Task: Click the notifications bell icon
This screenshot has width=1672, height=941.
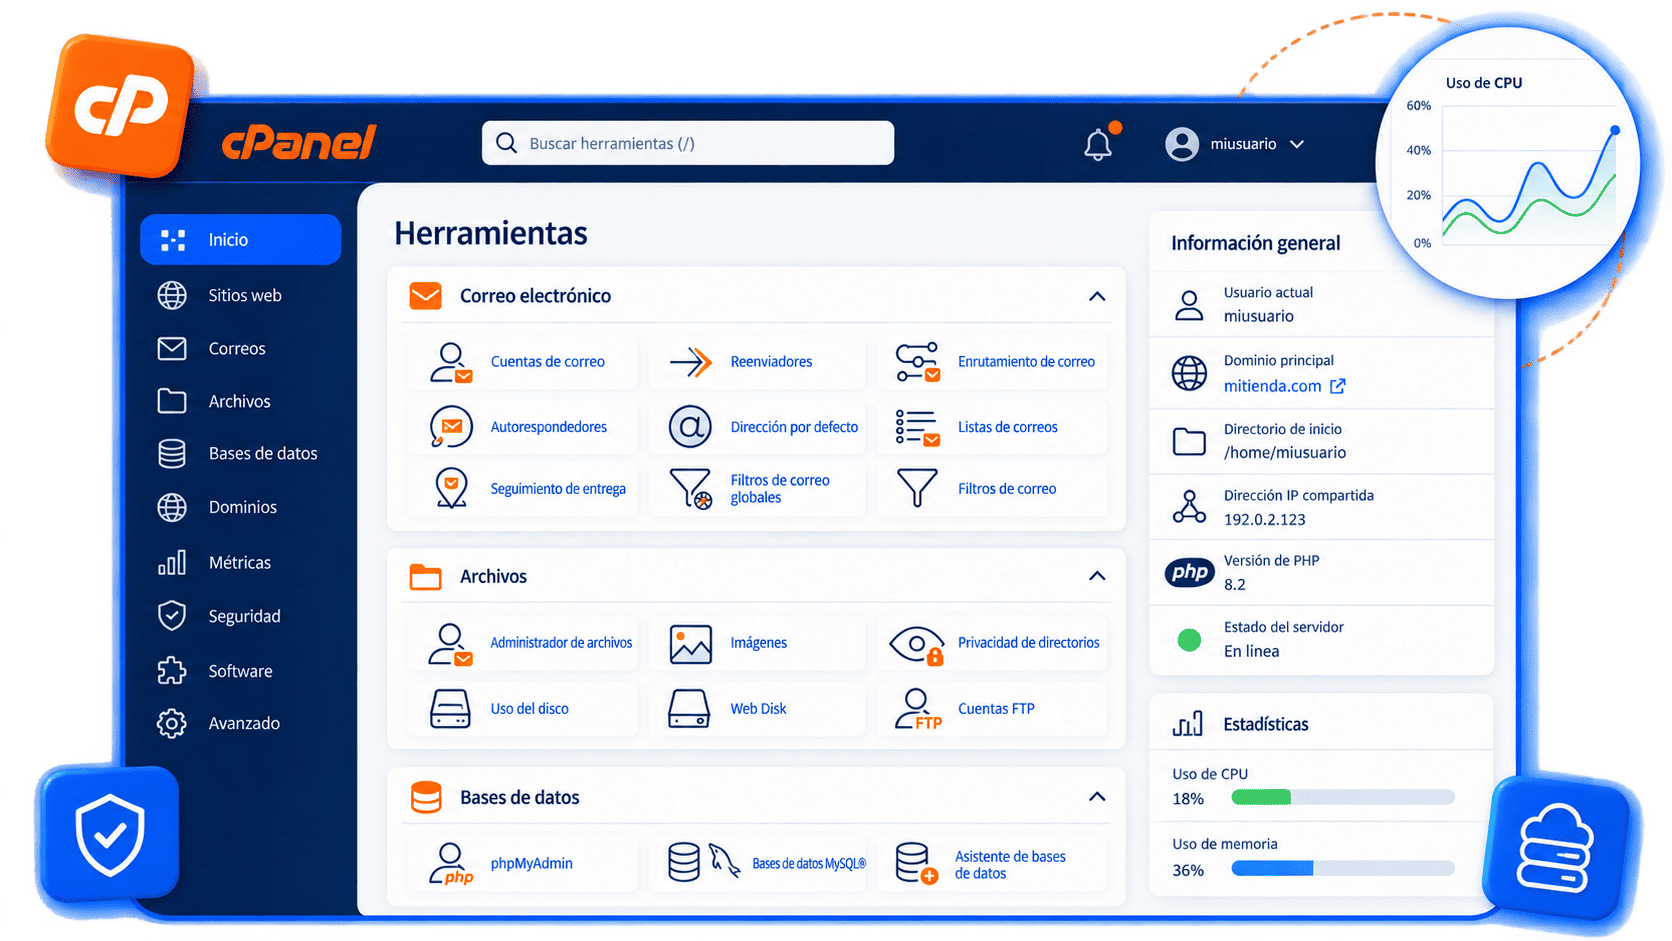Action: (x=1098, y=144)
